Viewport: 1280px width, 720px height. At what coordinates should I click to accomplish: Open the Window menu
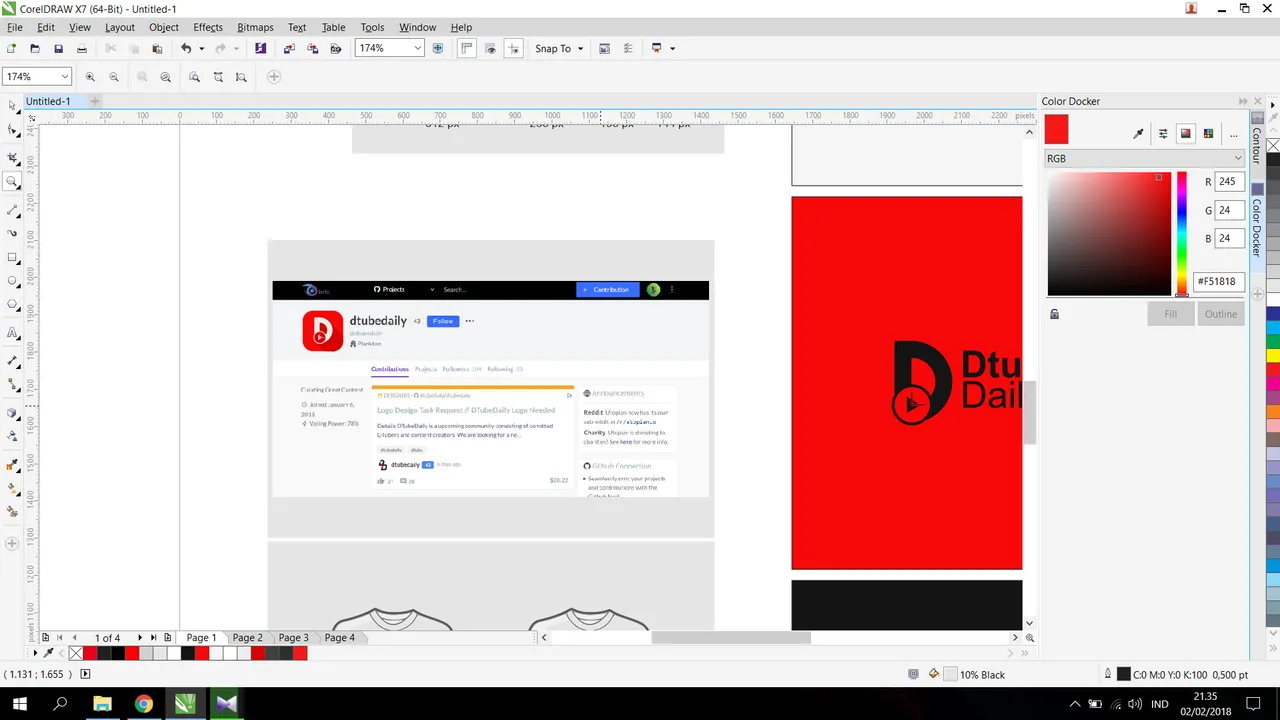pyautogui.click(x=417, y=27)
